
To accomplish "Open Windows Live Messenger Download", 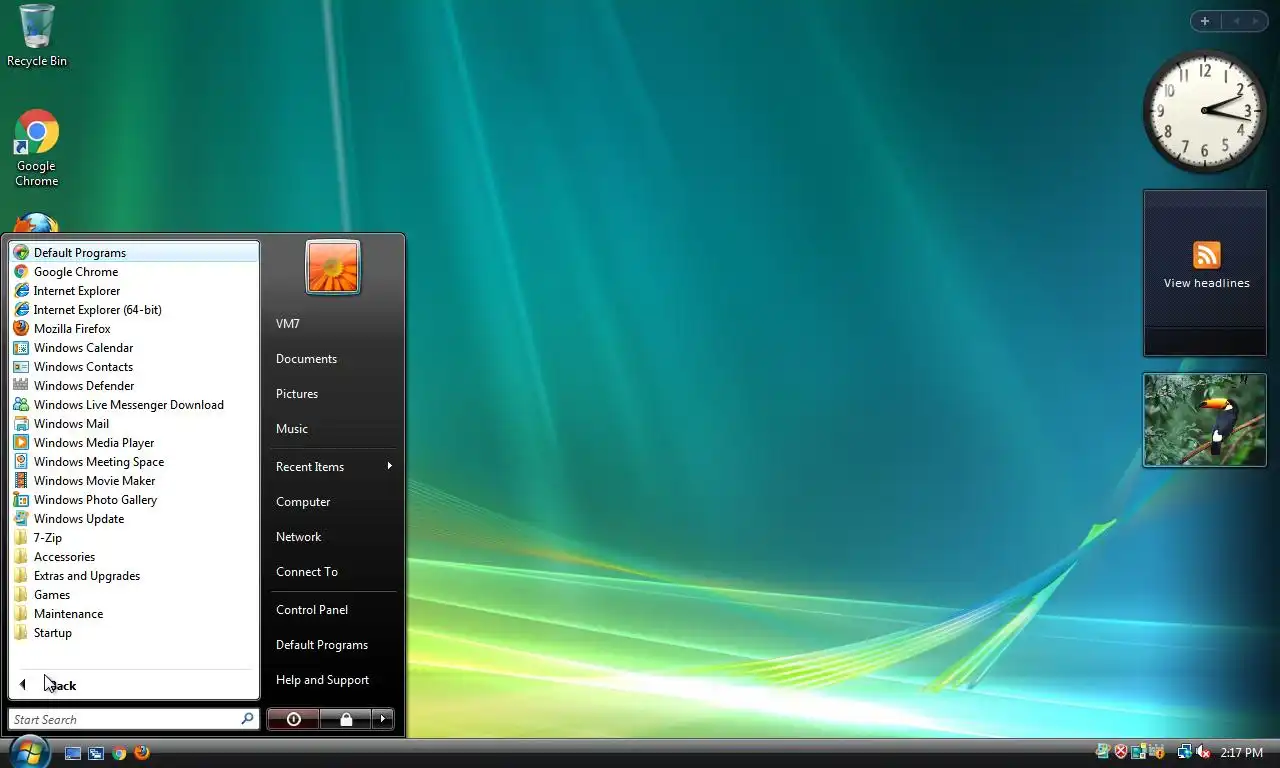I will point(134,405).
